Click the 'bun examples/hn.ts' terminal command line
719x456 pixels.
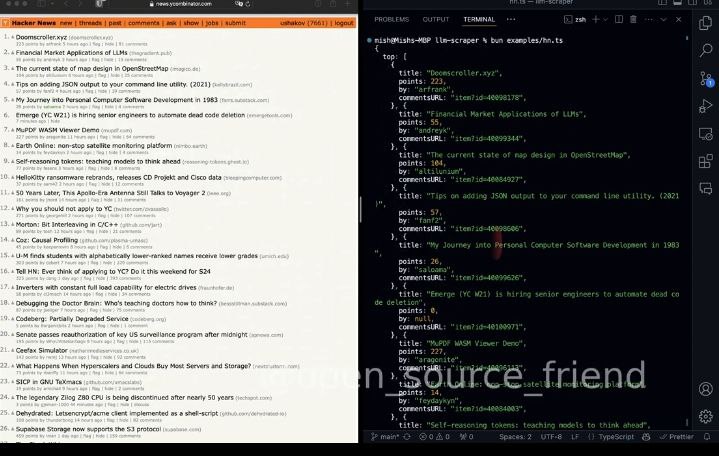click(526, 40)
